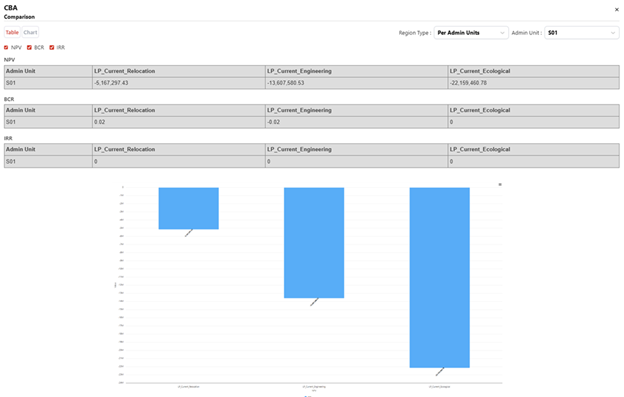Open the Admin Unit S01 dropdown
Image resolution: width=624 pixels, height=397 pixels.
click(581, 33)
